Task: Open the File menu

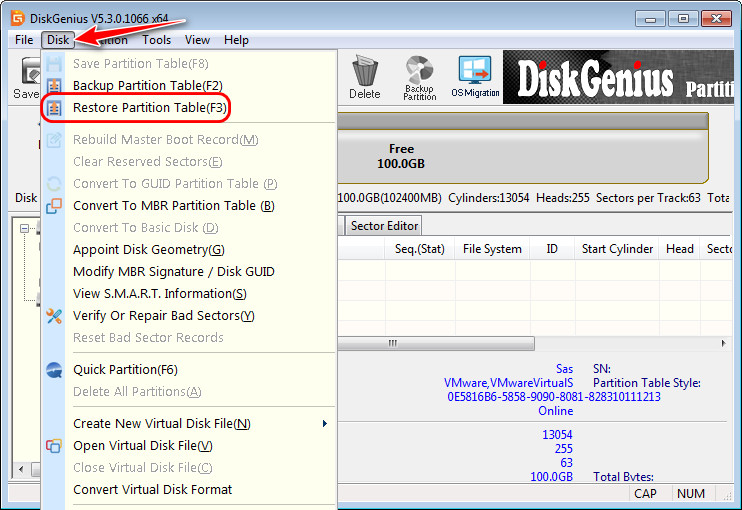Action: tap(24, 40)
